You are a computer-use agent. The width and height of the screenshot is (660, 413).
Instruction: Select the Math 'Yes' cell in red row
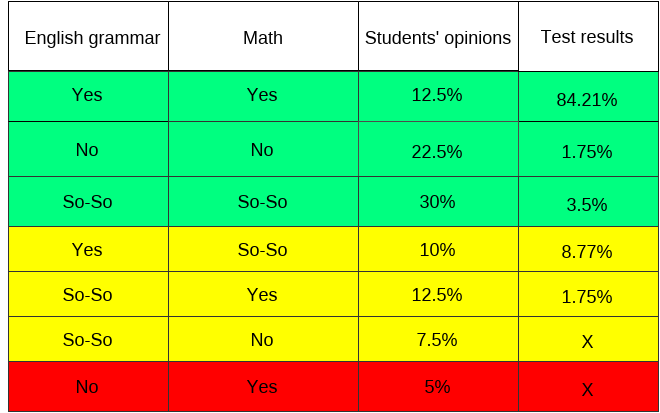(262, 387)
